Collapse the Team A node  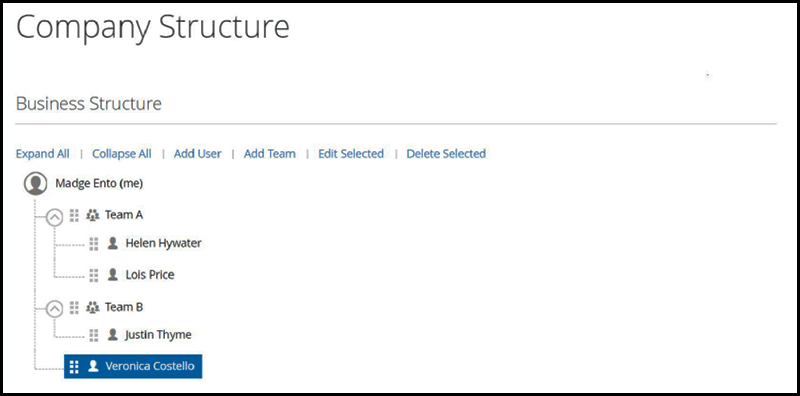click(x=55, y=218)
